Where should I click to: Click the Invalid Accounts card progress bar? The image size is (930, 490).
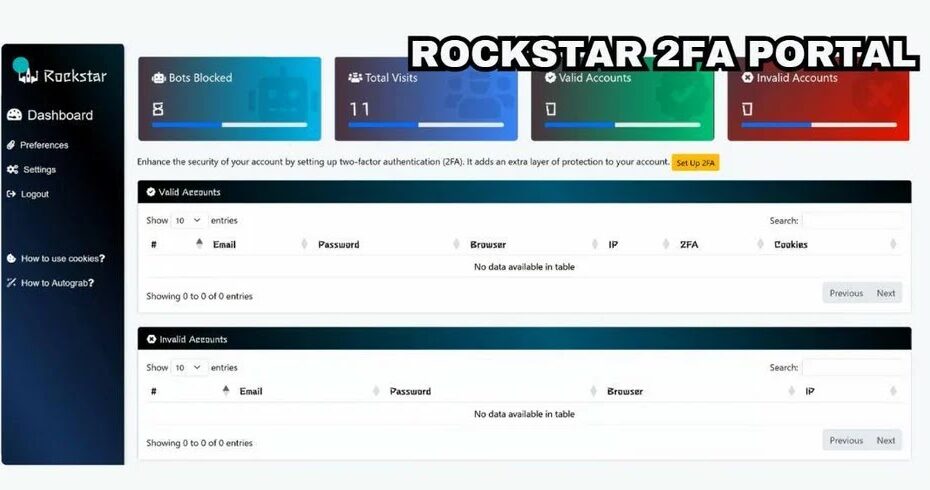[x=819, y=125]
